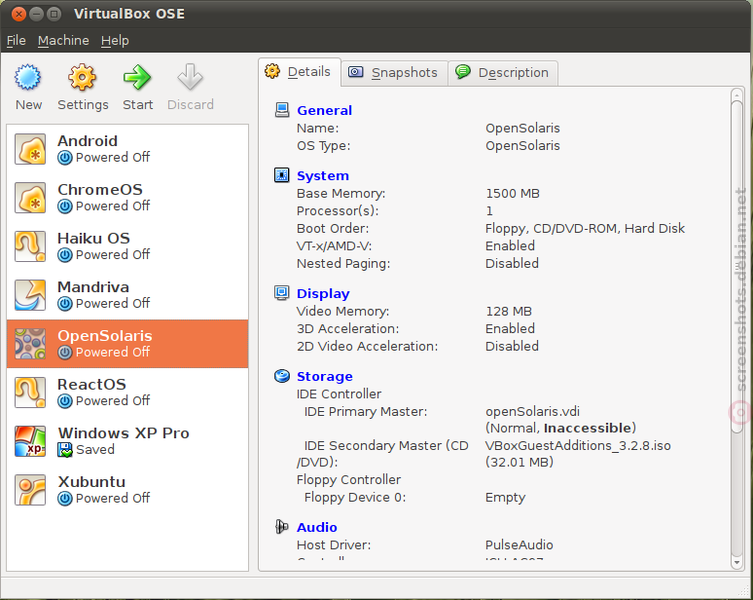Click the power state icon under Mandriva
The height and width of the screenshot is (600, 753).
(x=65, y=304)
